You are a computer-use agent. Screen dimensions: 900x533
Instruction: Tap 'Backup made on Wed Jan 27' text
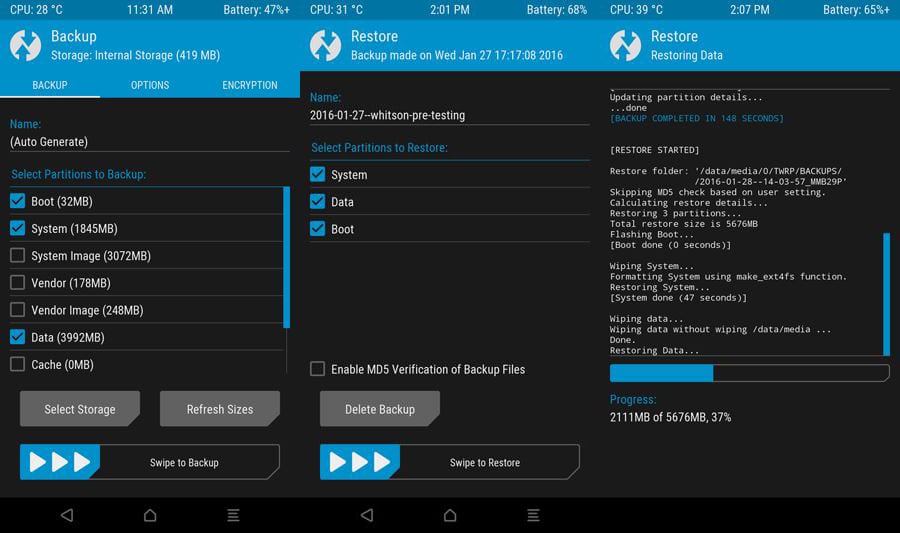point(457,55)
